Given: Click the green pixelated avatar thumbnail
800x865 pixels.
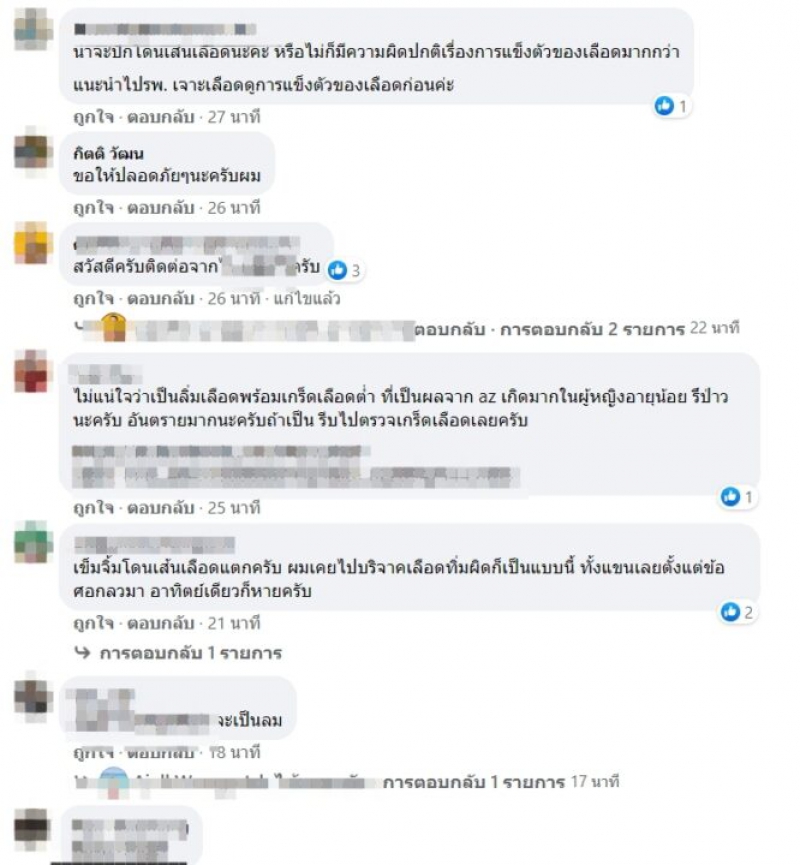Looking at the screenshot, I should pyautogui.click(x=33, y=542).
